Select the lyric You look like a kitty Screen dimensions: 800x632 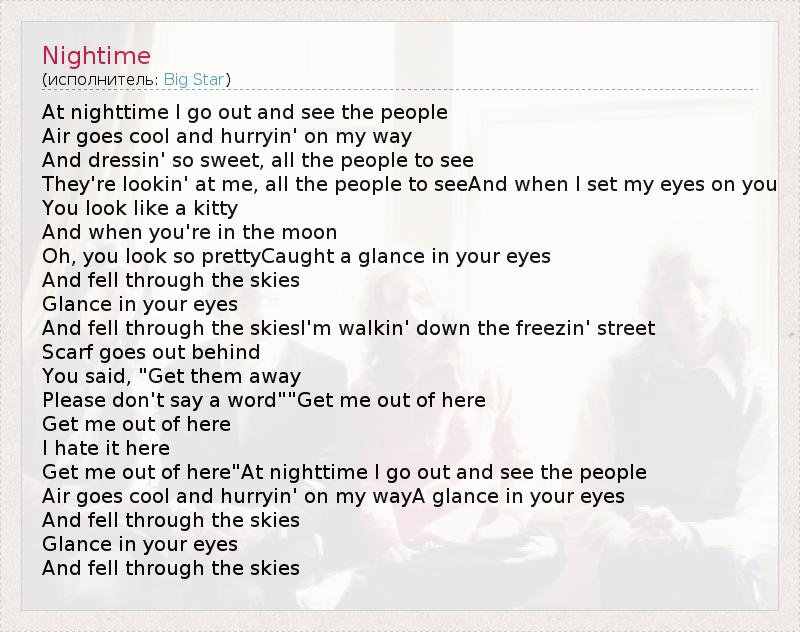140,208
